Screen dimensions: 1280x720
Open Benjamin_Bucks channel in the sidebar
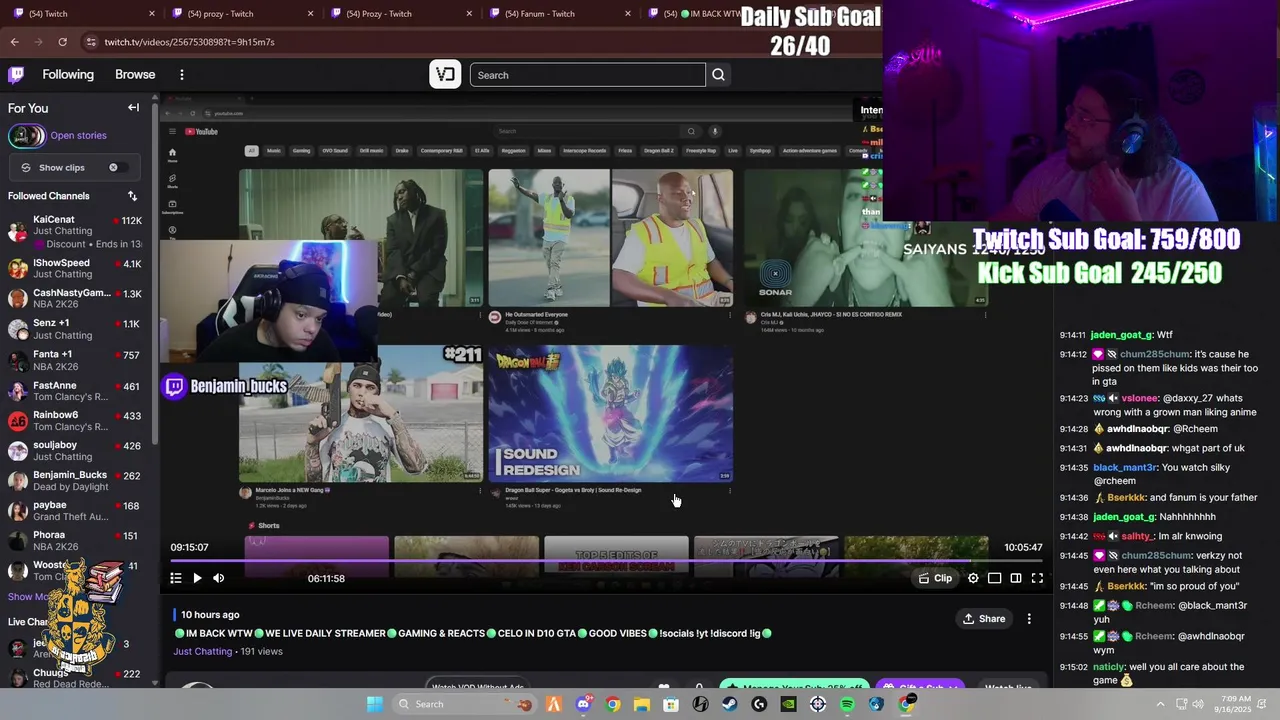coord(75,481)
